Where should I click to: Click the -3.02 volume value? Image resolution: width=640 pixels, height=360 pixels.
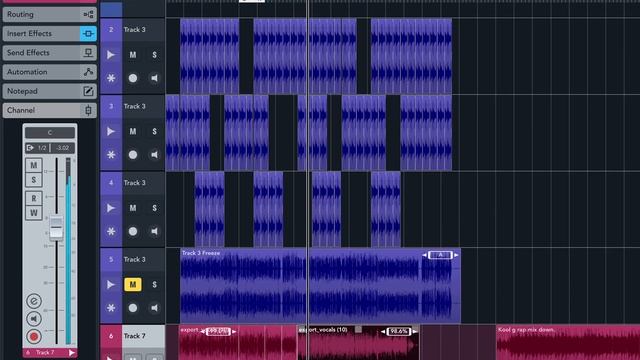click(x=62, y=148)
